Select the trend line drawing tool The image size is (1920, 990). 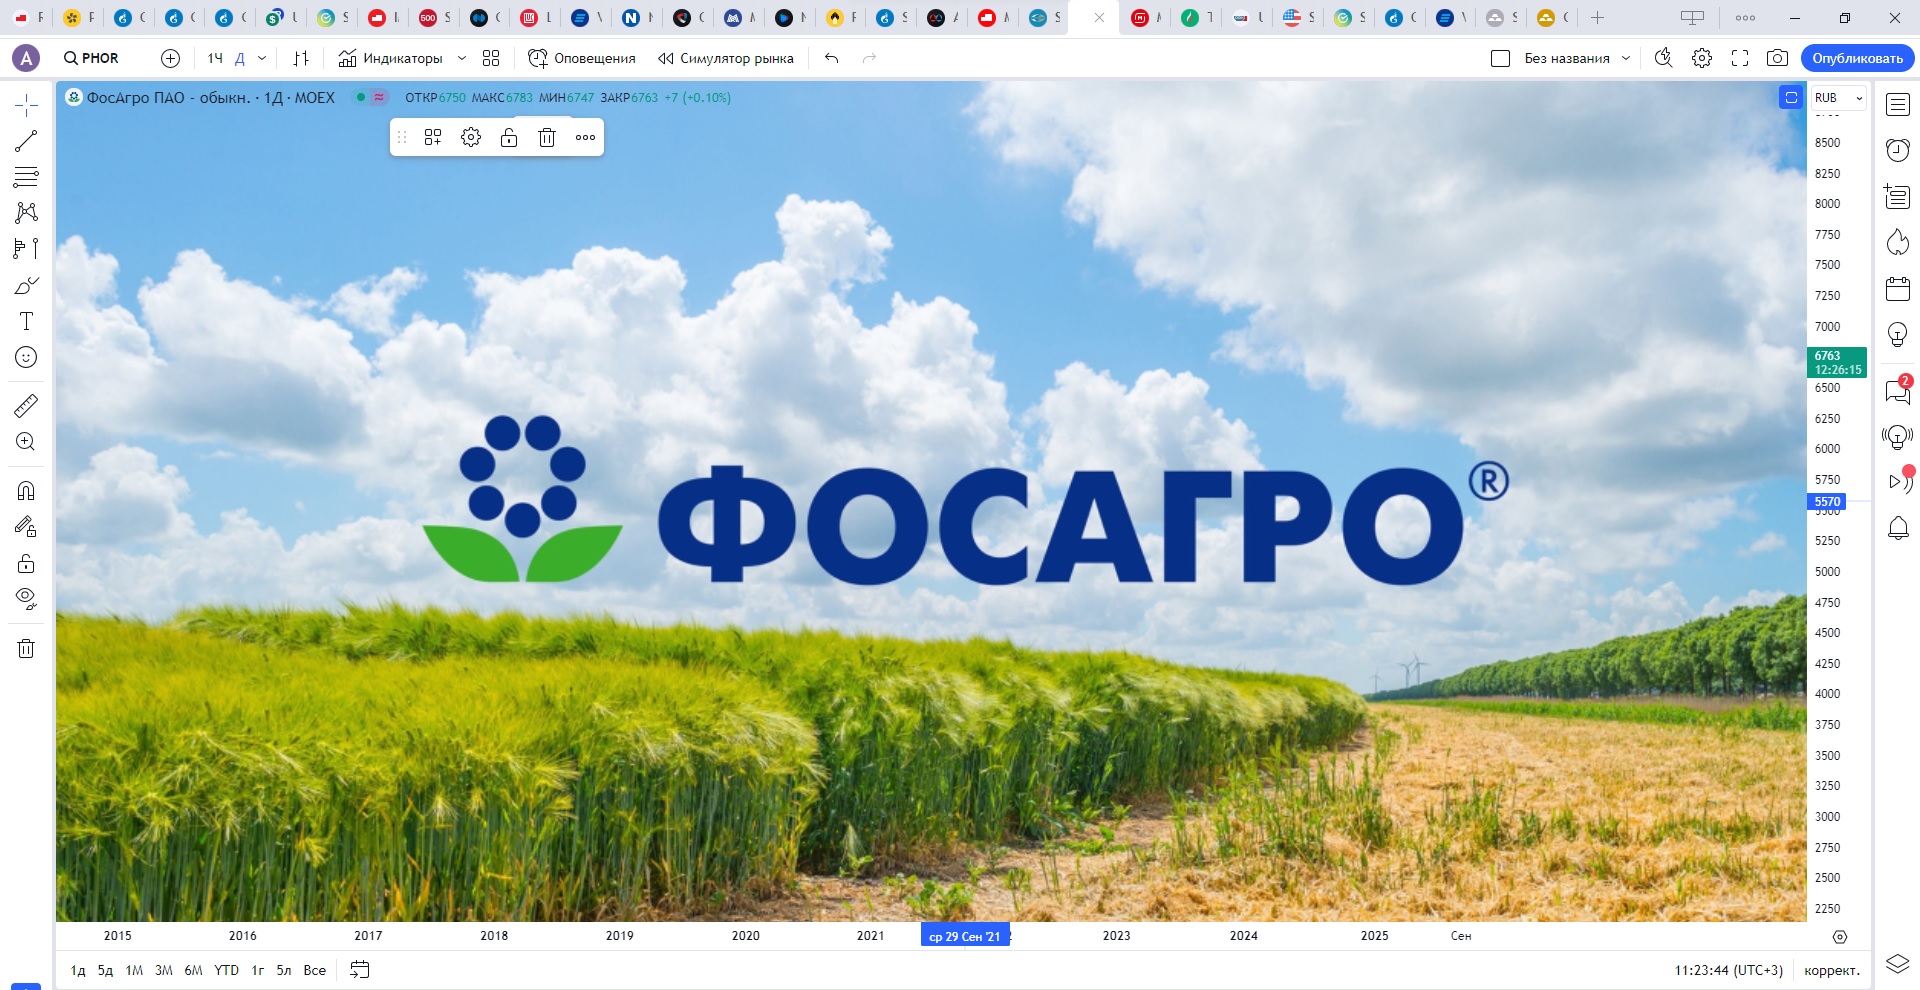tap(26, 141)
